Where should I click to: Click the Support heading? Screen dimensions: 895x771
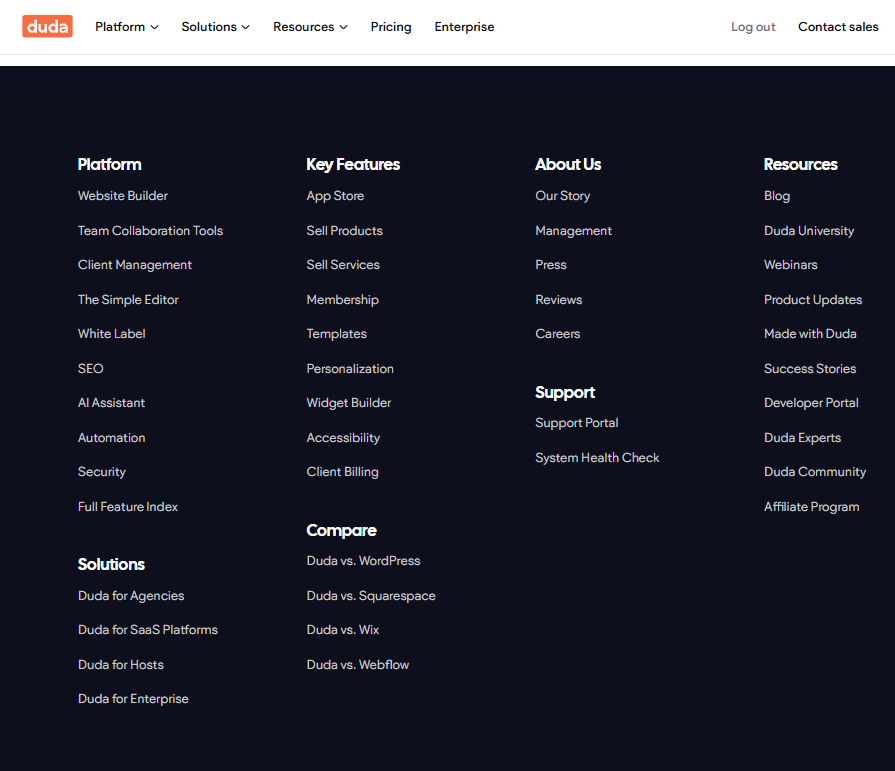[565, 393]
